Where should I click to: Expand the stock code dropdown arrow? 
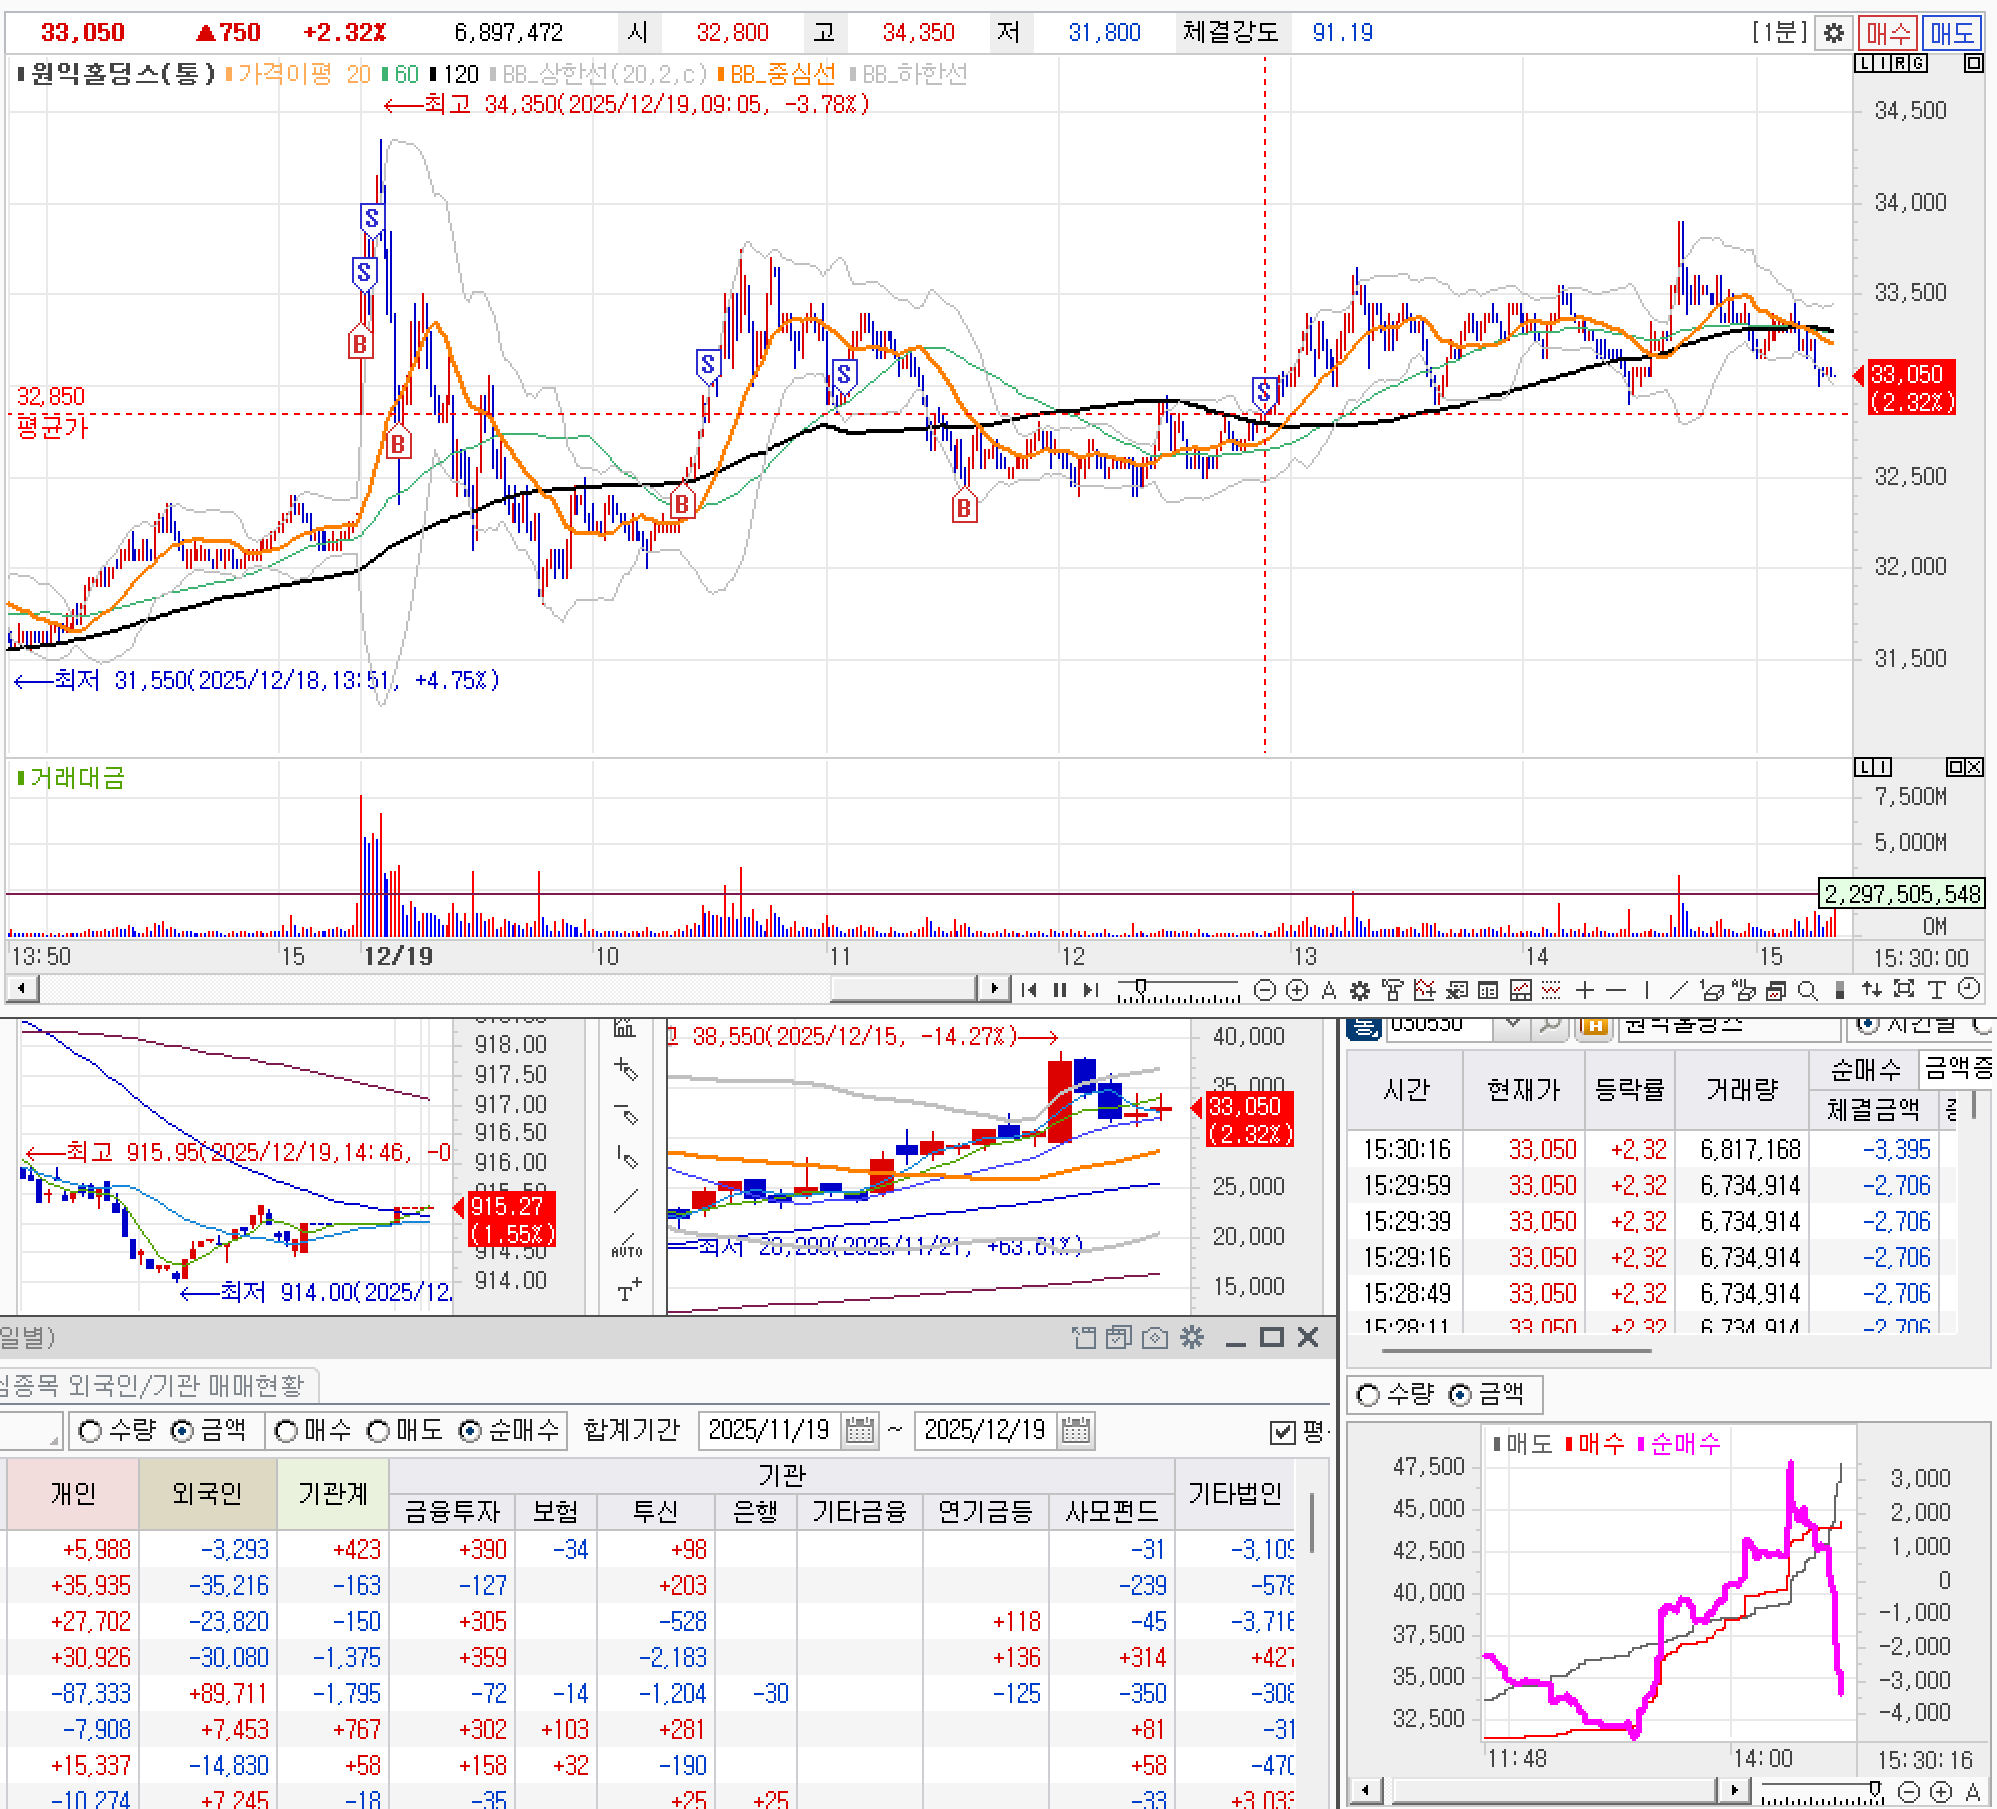(1513, 1025)
